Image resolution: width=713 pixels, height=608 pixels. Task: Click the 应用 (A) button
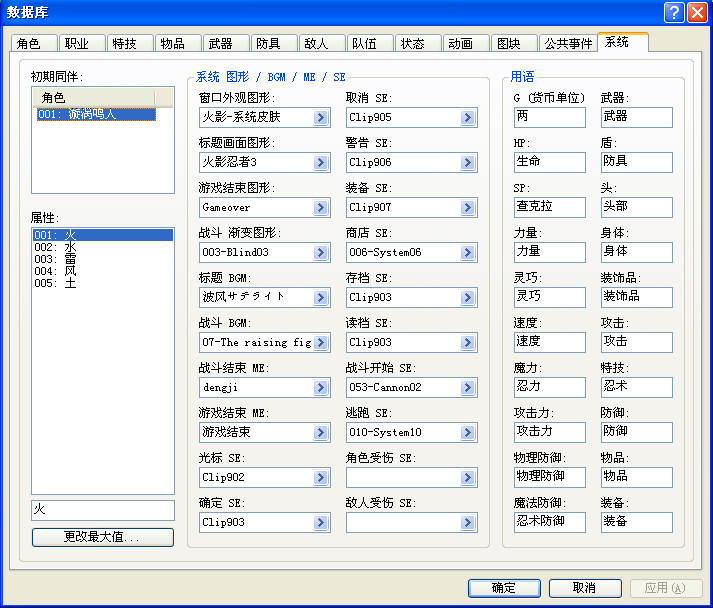pos(666,588)
